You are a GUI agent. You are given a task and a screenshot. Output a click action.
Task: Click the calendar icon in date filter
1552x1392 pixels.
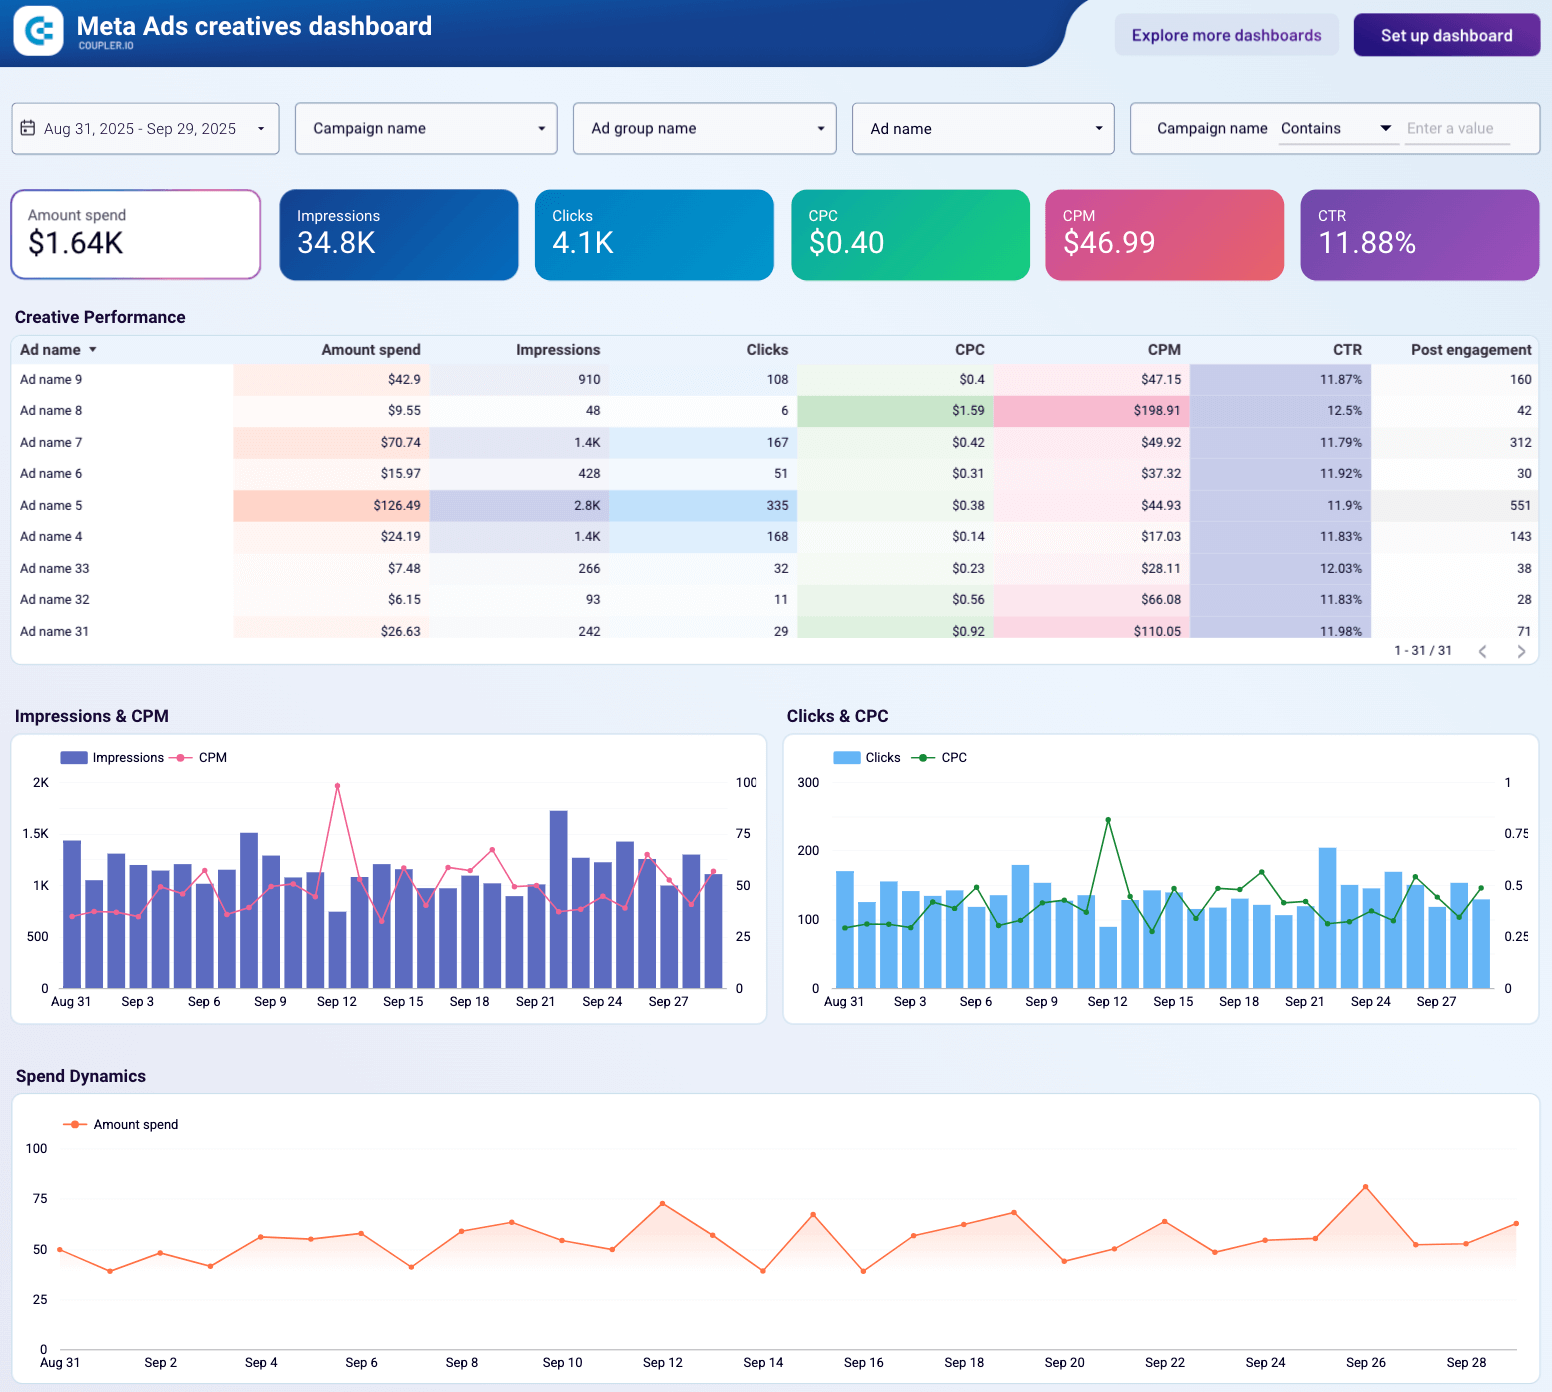[28, 128]
